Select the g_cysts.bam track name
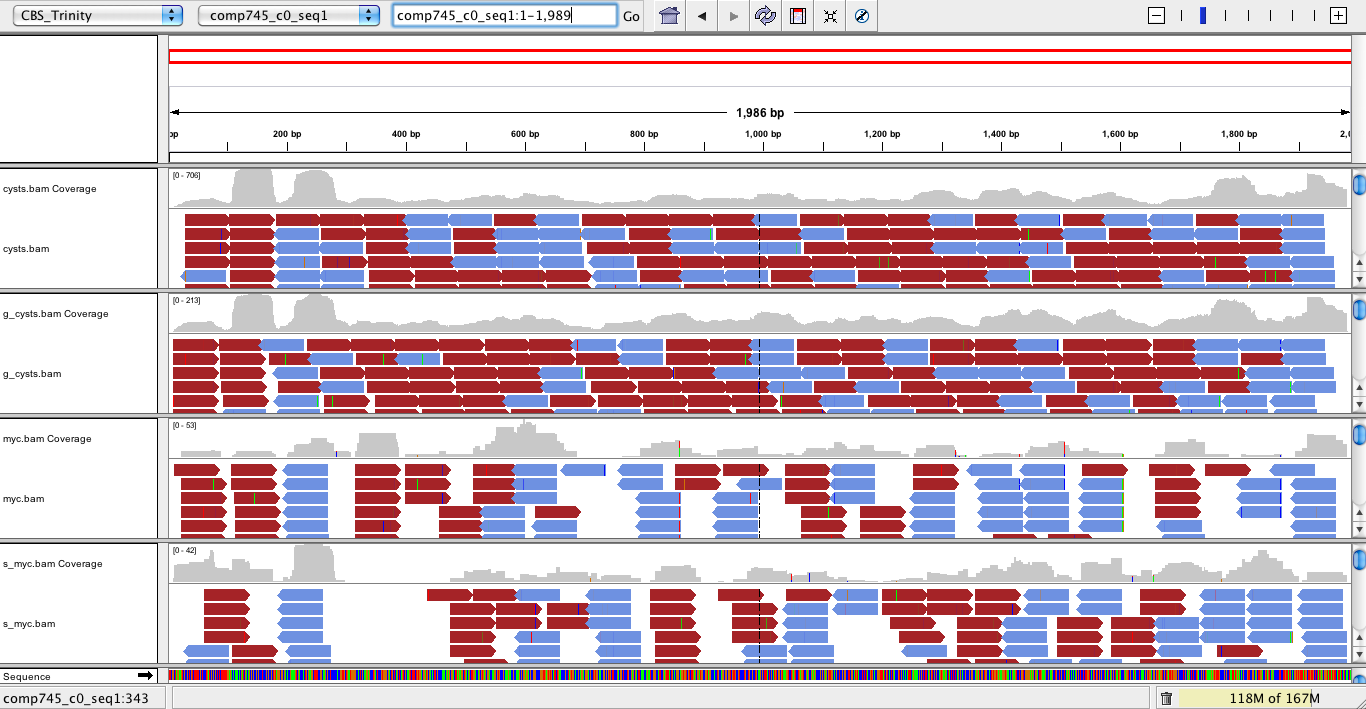Screen dimensions: 1366x709 32,374
